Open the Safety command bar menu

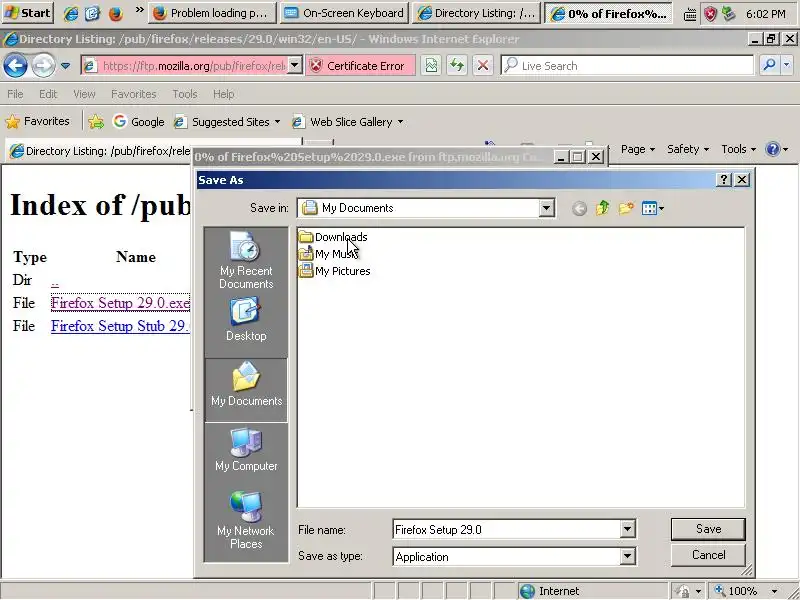[x=688, y=149]
